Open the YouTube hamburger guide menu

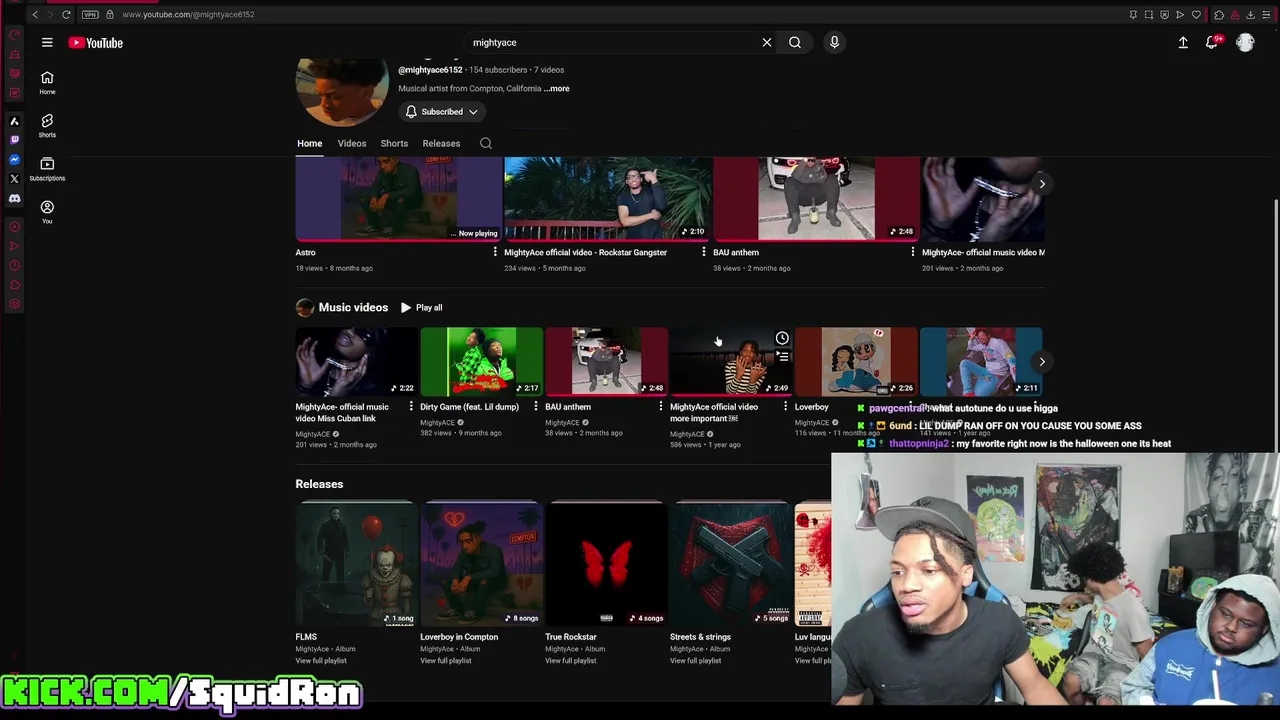coord(47,43)
